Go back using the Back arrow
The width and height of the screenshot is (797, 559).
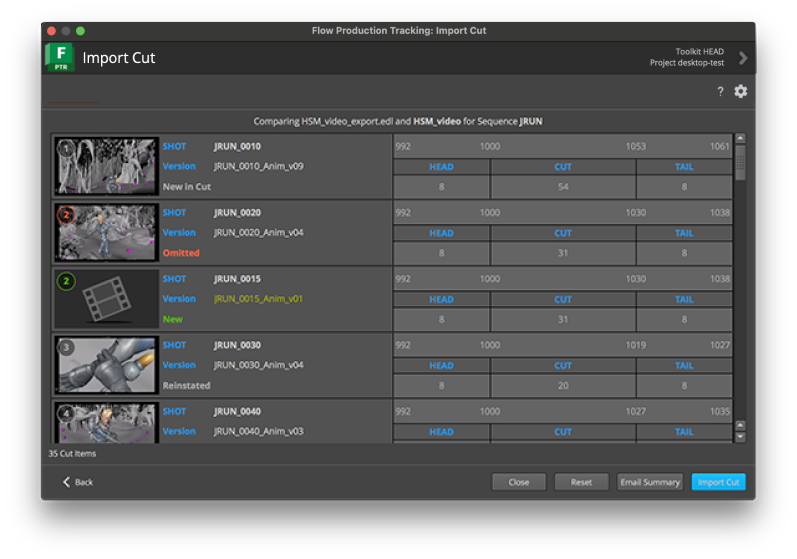click(78, 482)
